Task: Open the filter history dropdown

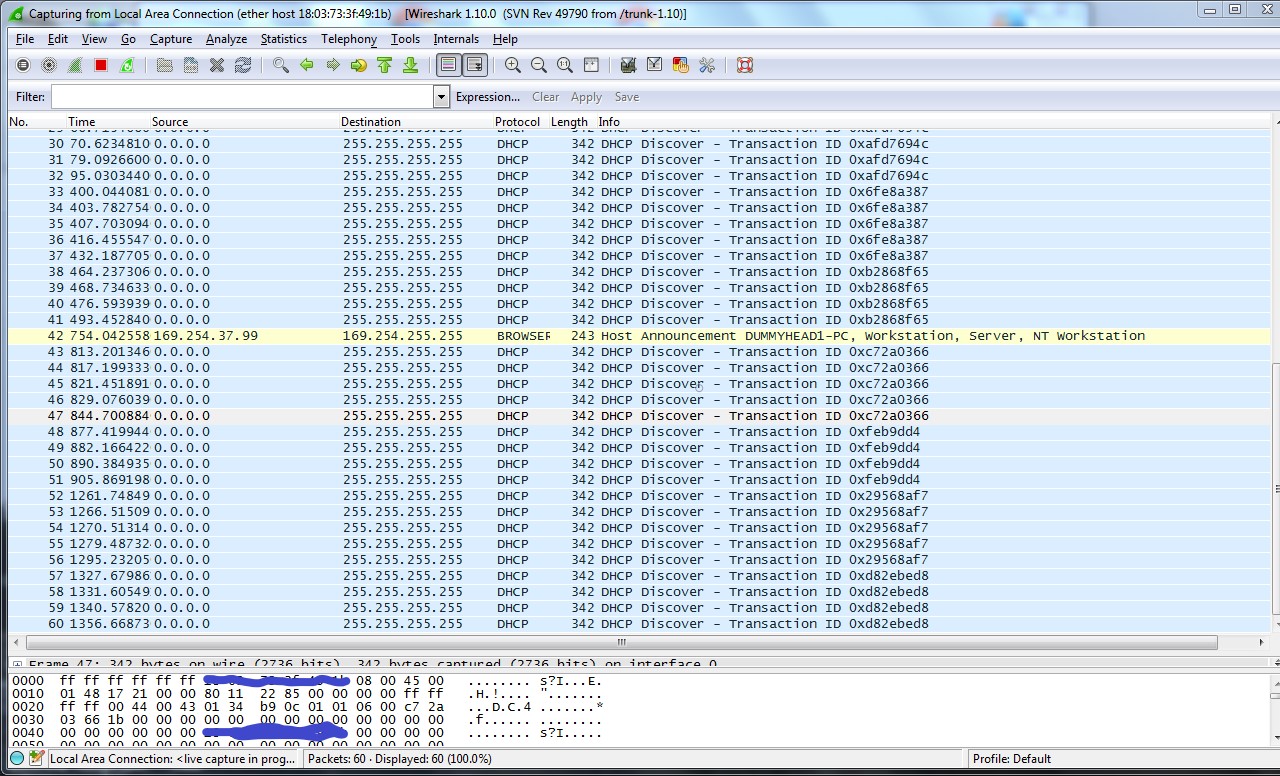Action: coord(441,96)
